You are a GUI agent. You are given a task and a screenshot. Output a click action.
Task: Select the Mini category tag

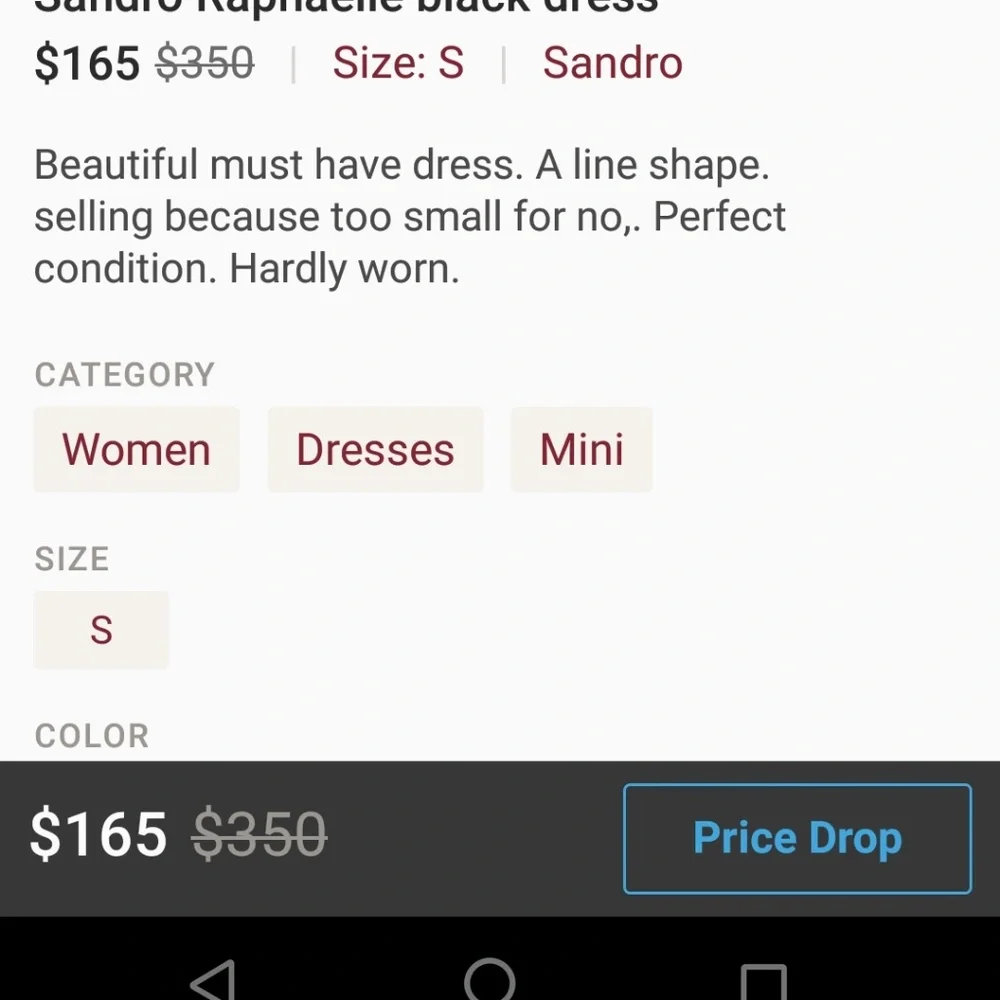[582, 449]
